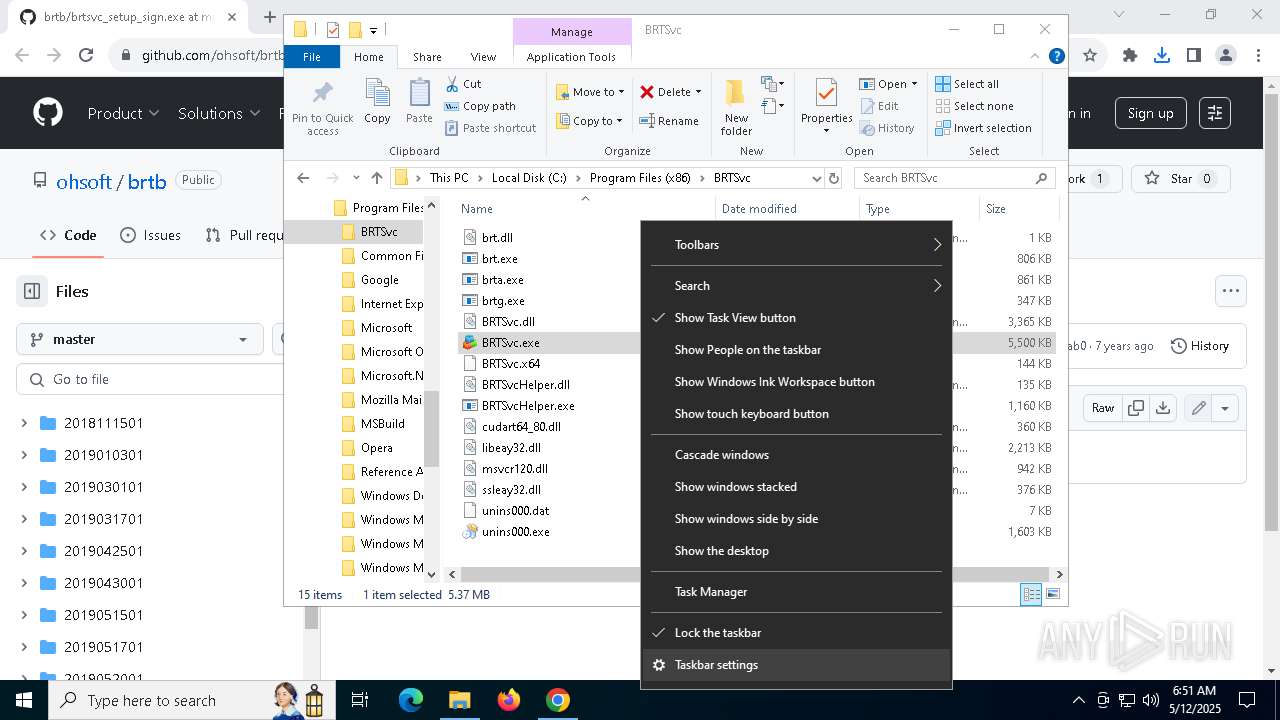This screenshot has width=1280, height=720.
Task: Switch to details view layout icon
Action: (x=1031, y=594)
